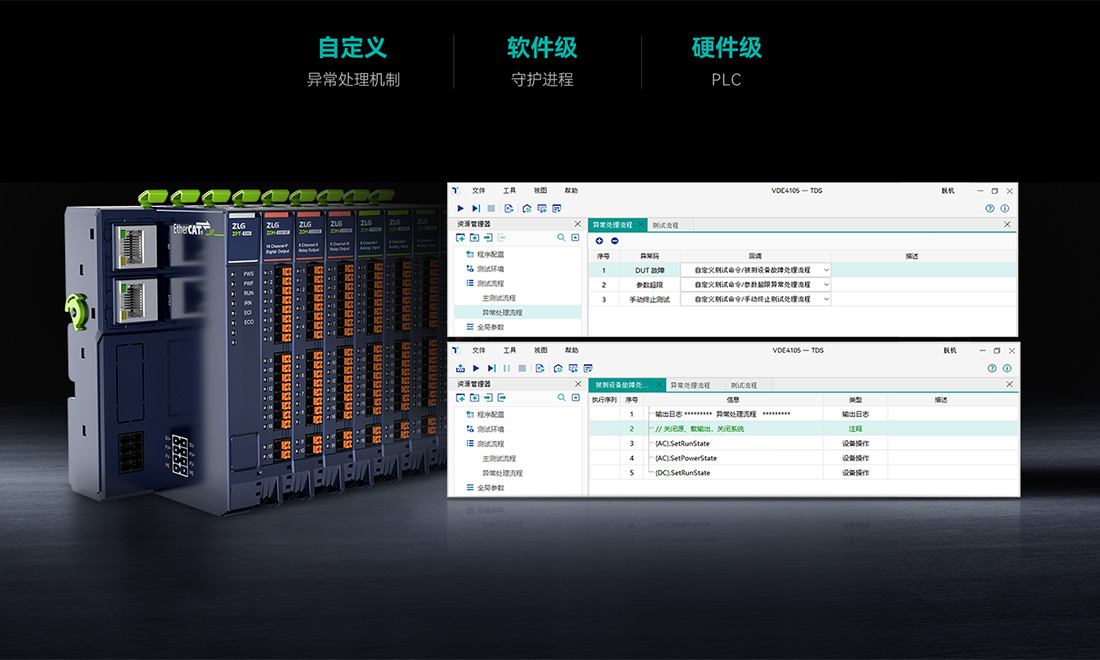Select the {AC}.SetPowerState step row

click(684, 458)
